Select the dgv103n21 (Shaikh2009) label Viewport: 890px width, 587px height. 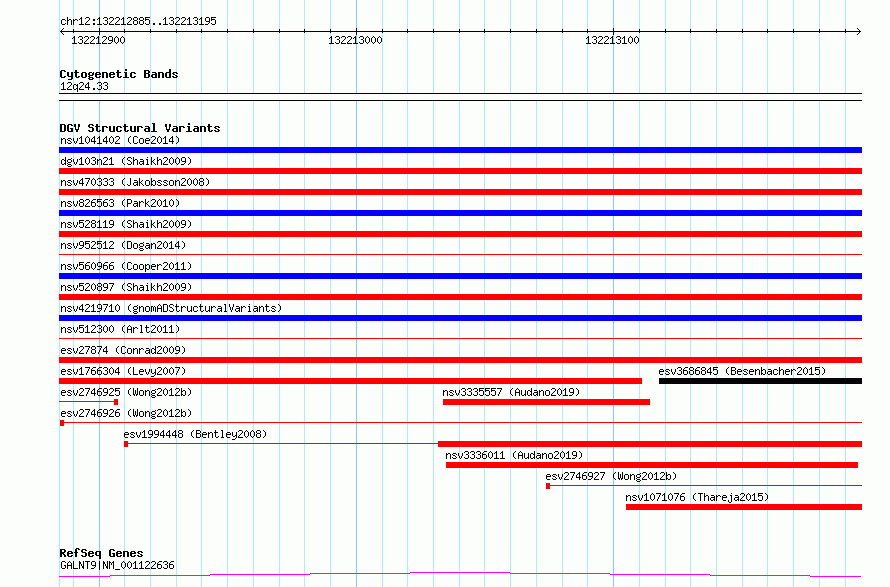(x=126, y=161)
